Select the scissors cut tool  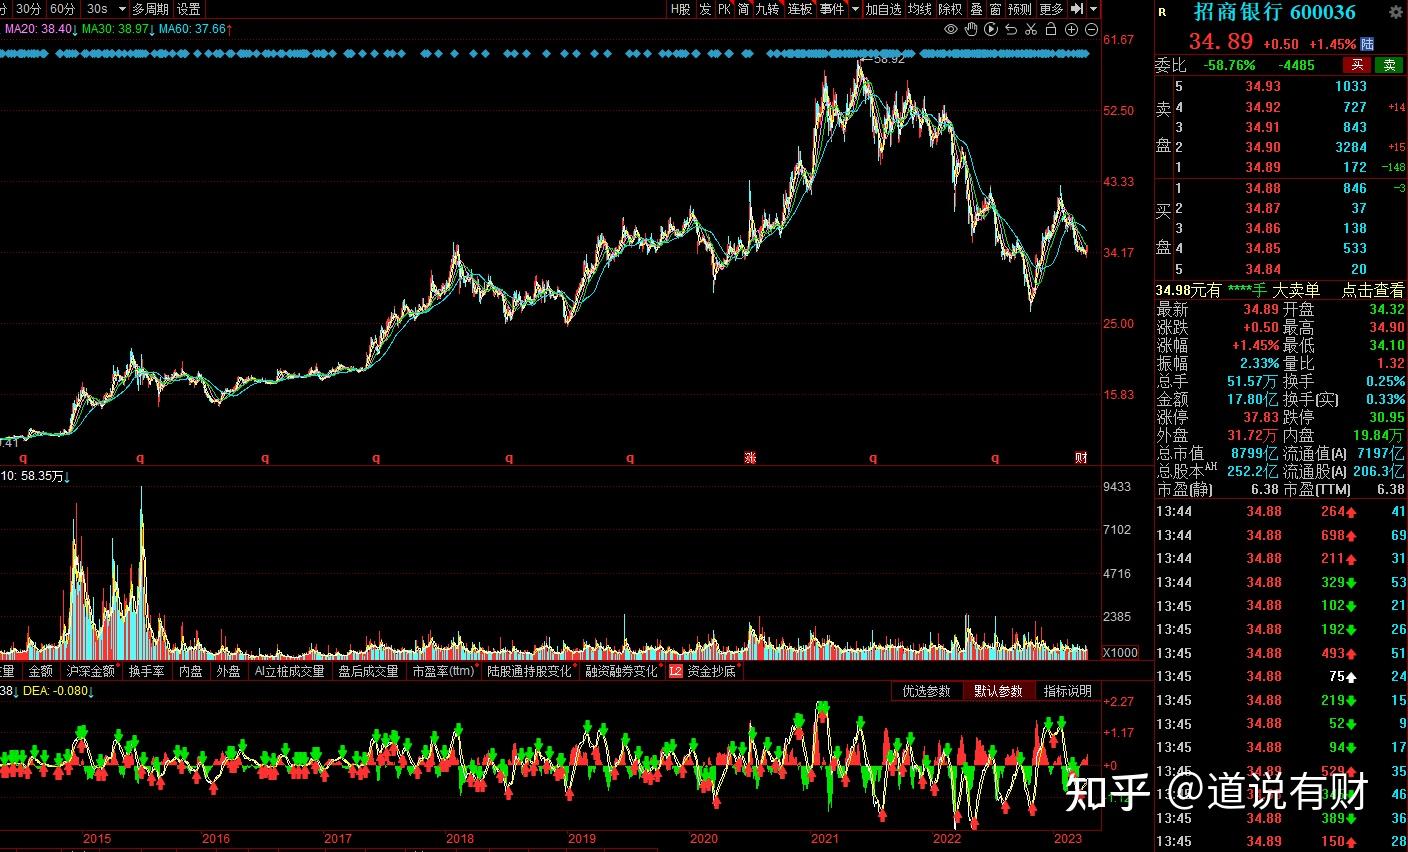pyautogui.click(x=1031, y=29)
